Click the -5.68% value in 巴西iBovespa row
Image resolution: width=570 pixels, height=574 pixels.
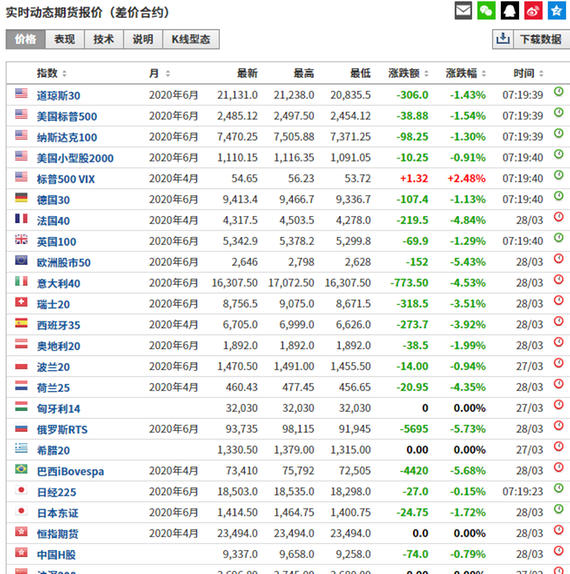pos(468,471)
